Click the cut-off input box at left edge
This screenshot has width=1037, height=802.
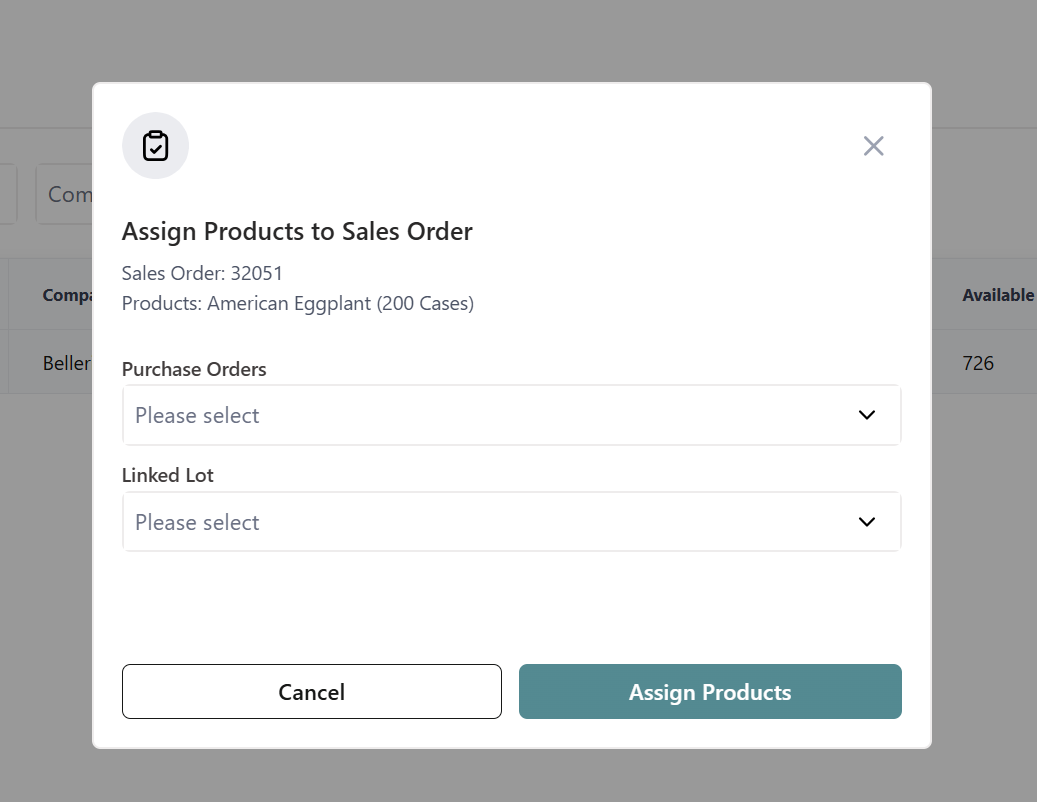[x=8, y=194]
